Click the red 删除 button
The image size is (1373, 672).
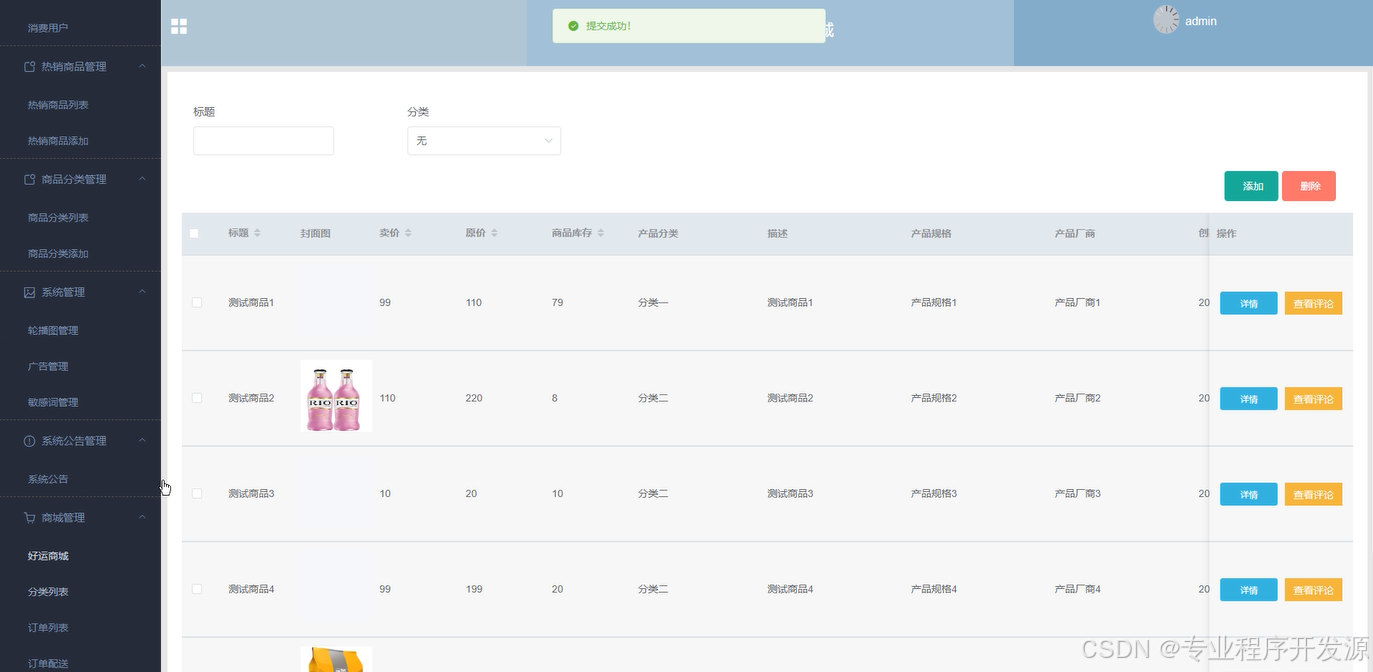pos(1309,186)
